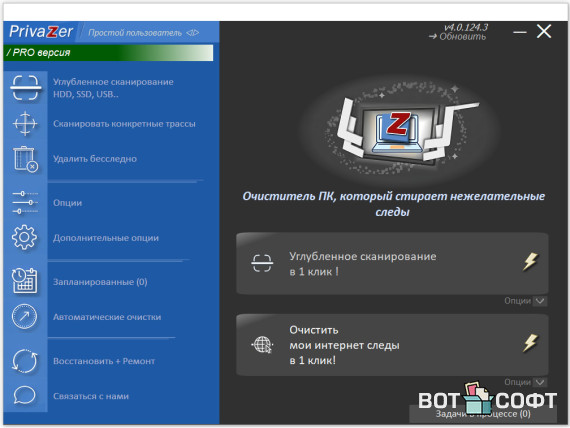Viewport: 570px width, 428px height.
Task: Click the globe icon in the internet traces card
Action: [x=262, y=345]
